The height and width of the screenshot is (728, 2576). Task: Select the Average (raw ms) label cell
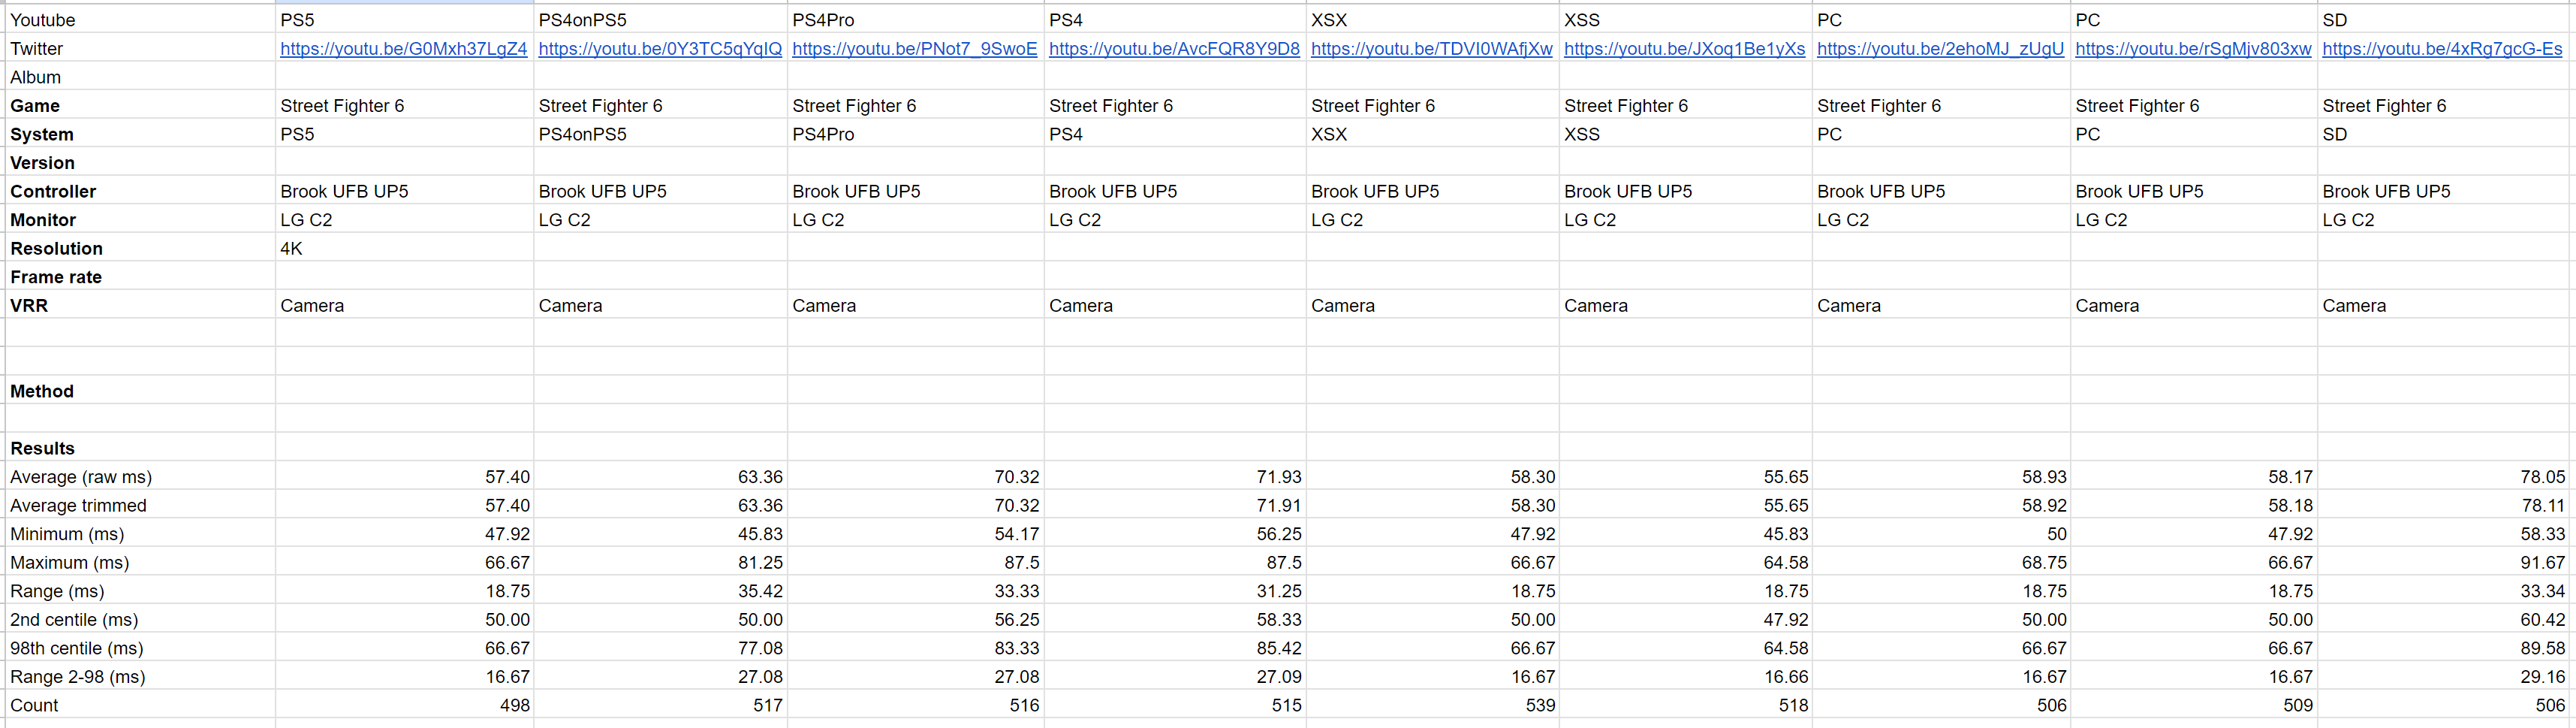point(140,477)
